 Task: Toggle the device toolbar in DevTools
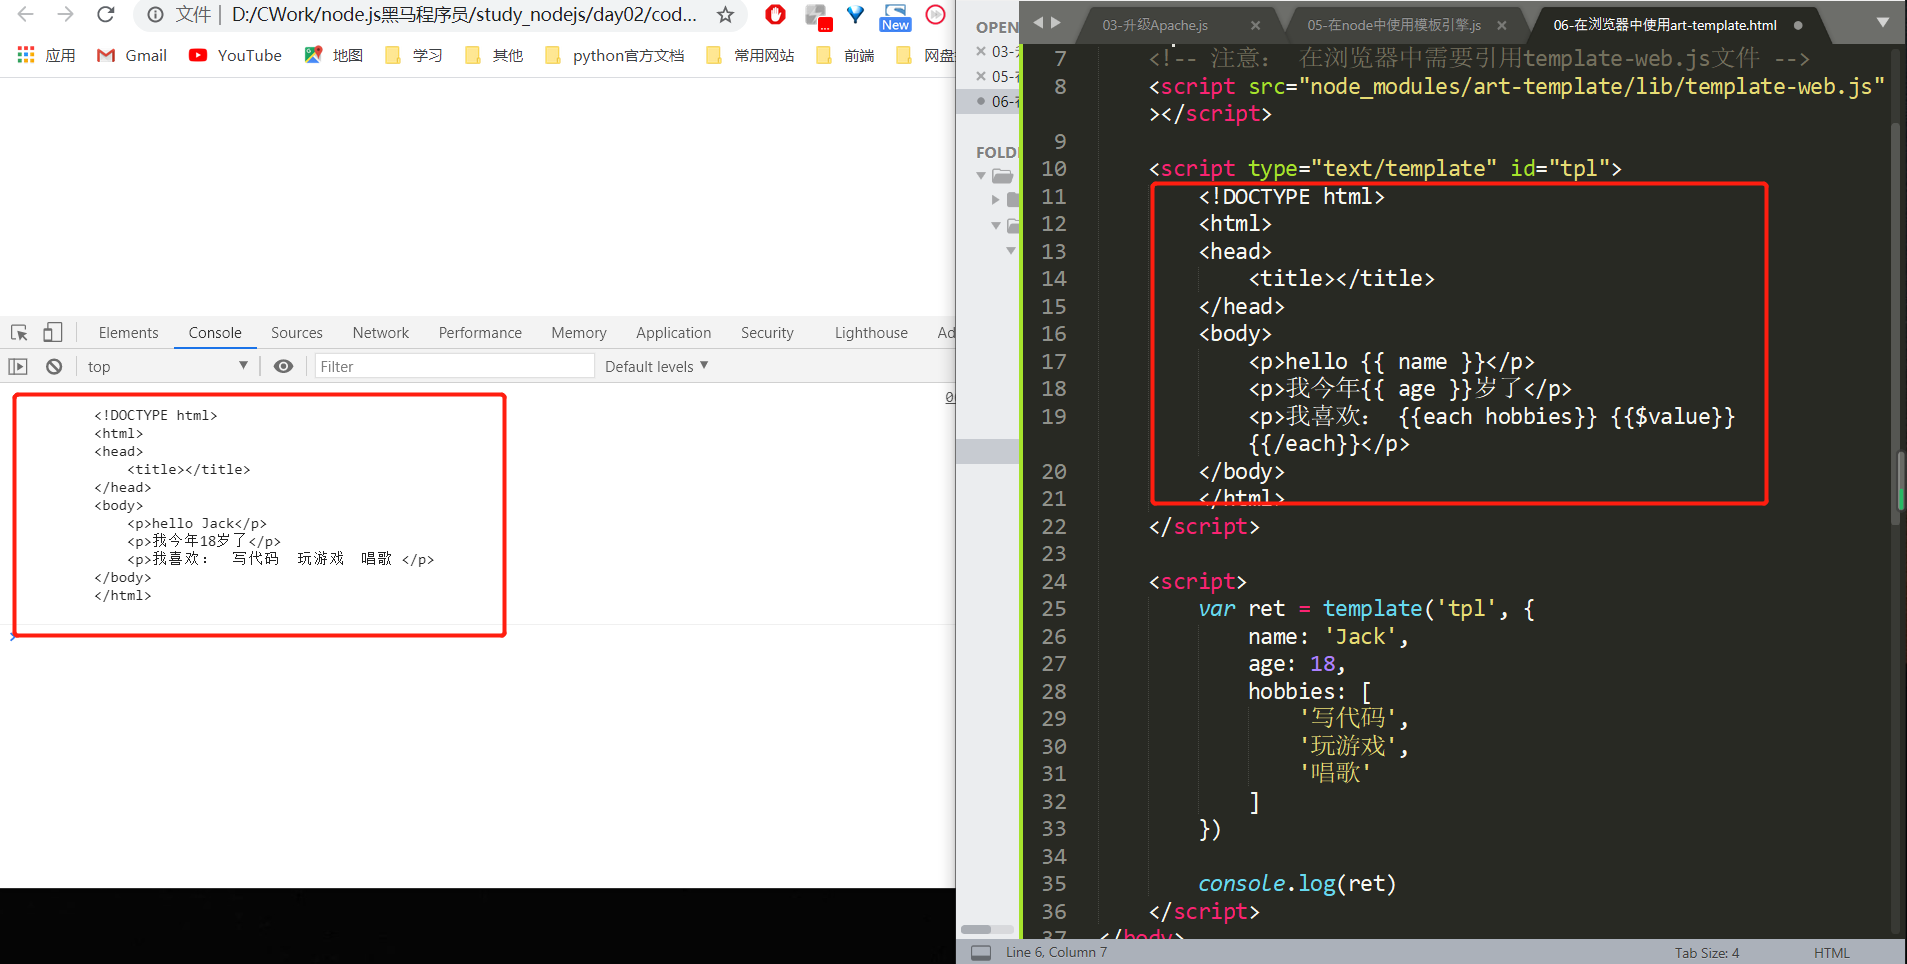[52, 333]
